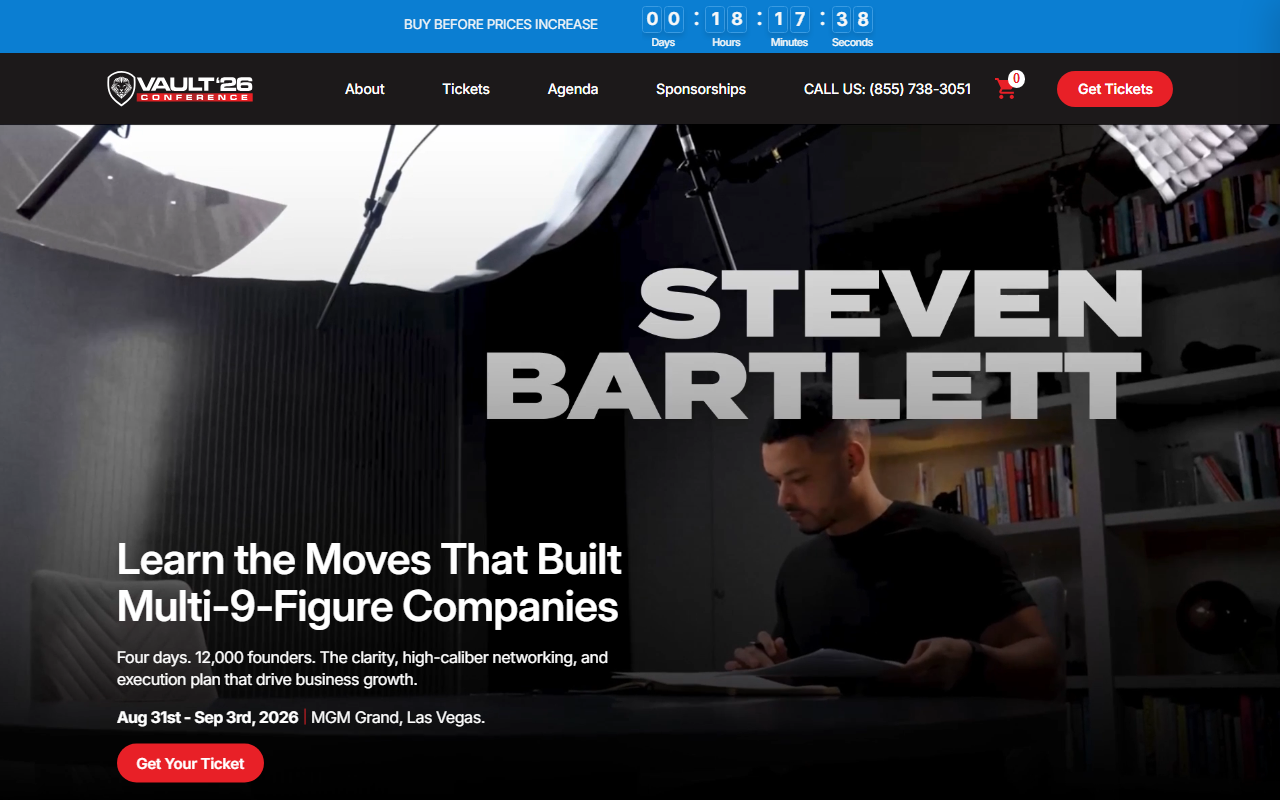Click the Vault '26 Conference logo

(x=180, y=88)
